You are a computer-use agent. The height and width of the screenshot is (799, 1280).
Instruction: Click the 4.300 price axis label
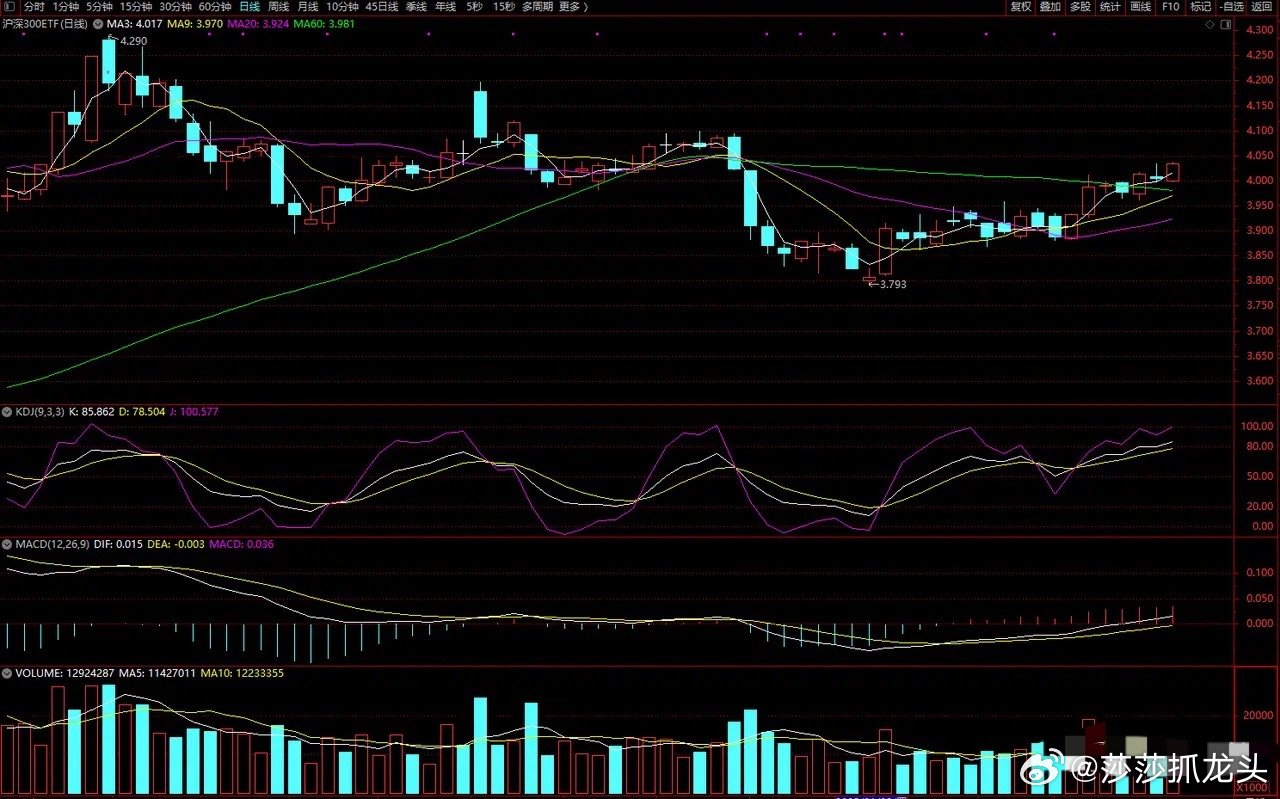pos(1259,32)
